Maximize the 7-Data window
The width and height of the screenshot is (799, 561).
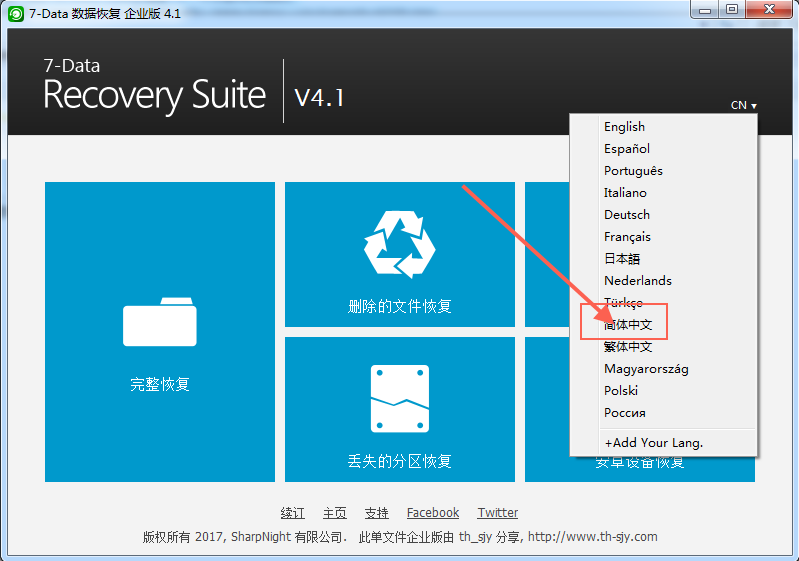click(732, 9)
